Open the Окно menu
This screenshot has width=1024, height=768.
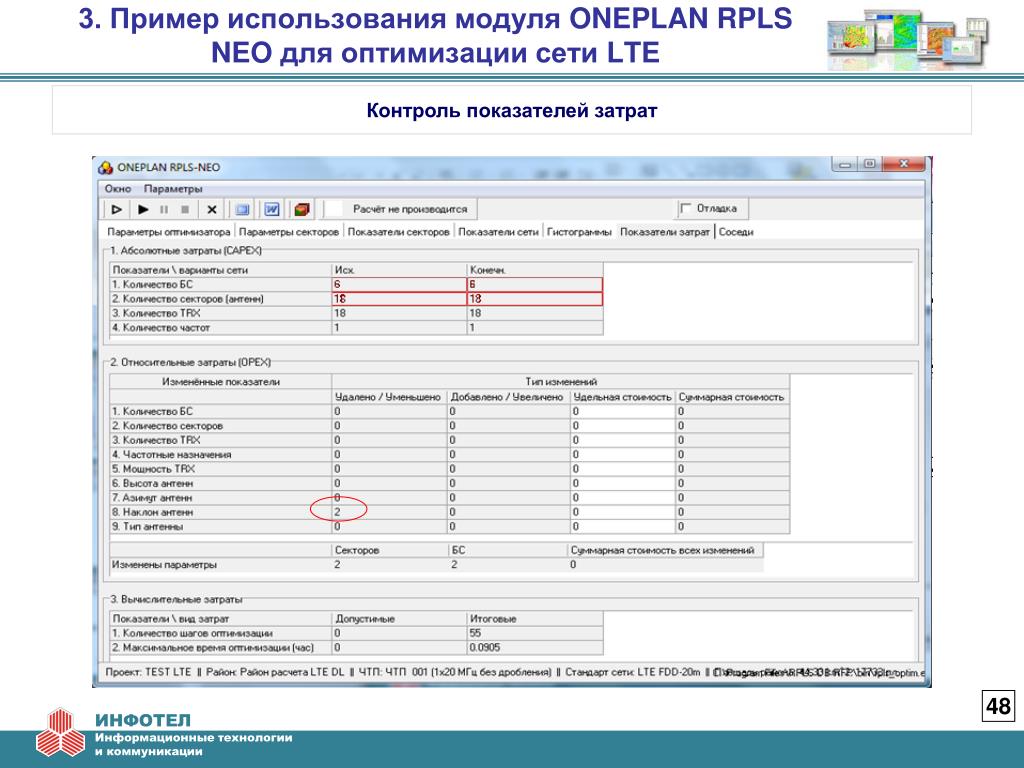118,189
